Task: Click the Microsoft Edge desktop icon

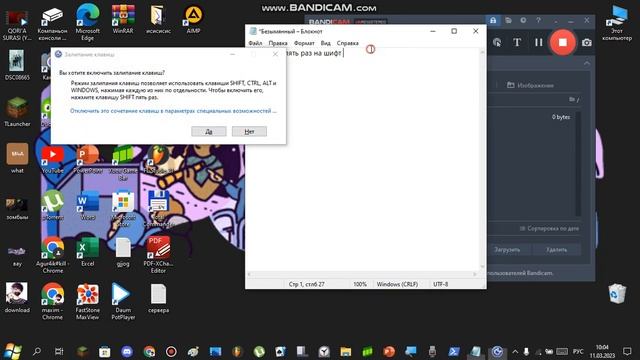Action: point(87,22)
